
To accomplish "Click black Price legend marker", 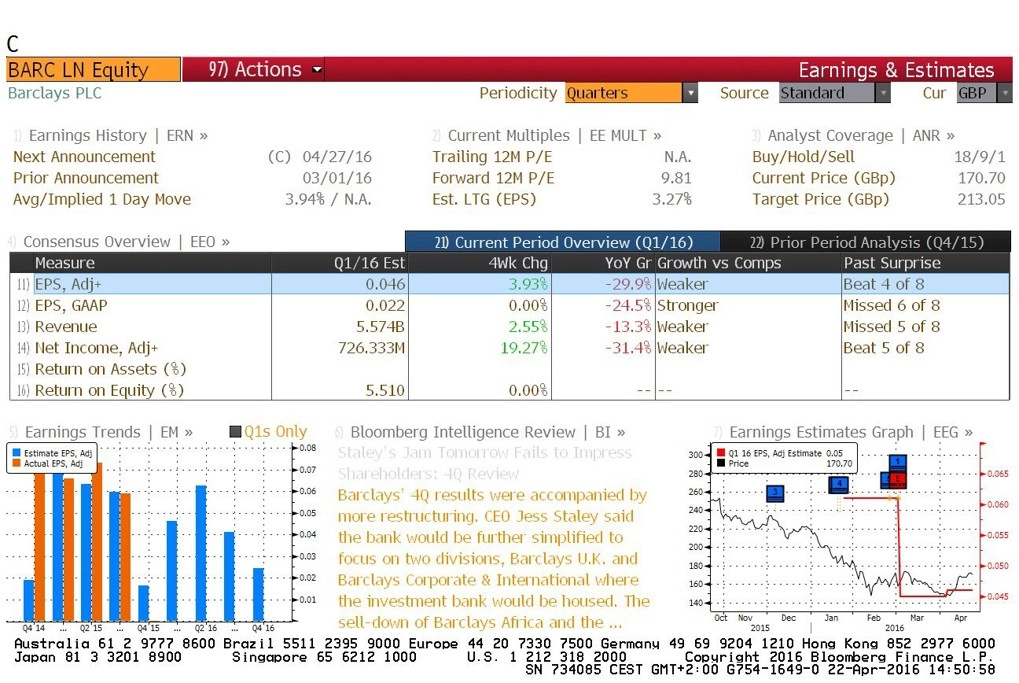I will (721, 464).
